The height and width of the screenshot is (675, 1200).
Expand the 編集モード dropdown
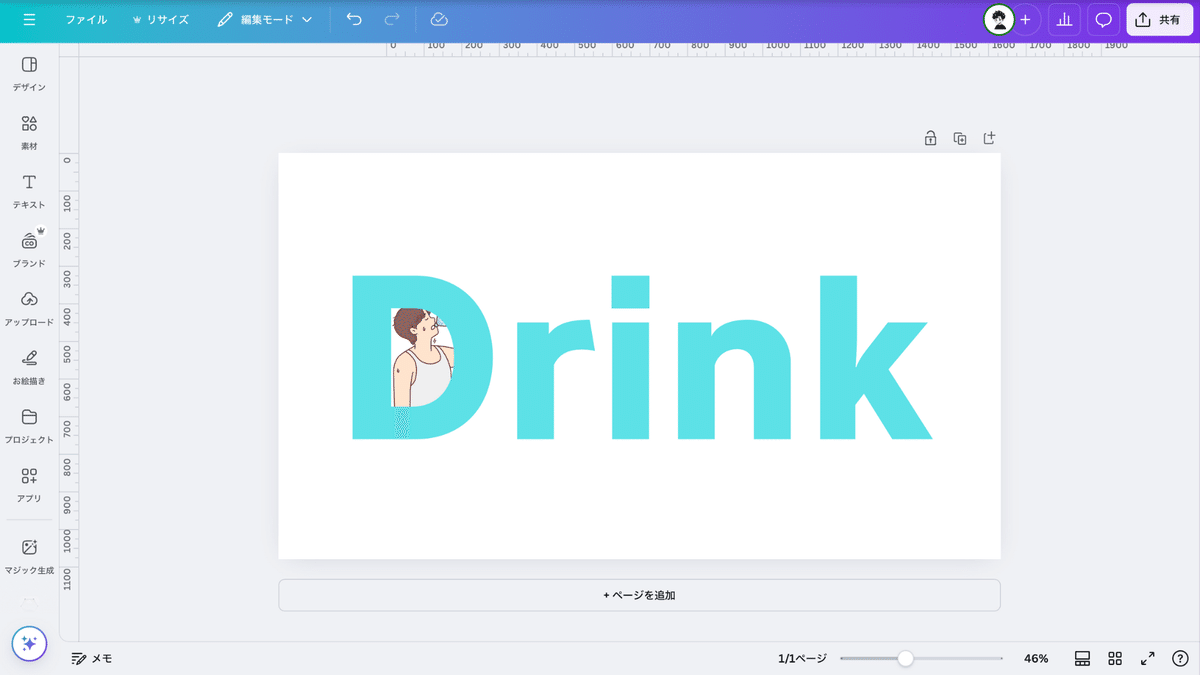(x=265, y=20)
